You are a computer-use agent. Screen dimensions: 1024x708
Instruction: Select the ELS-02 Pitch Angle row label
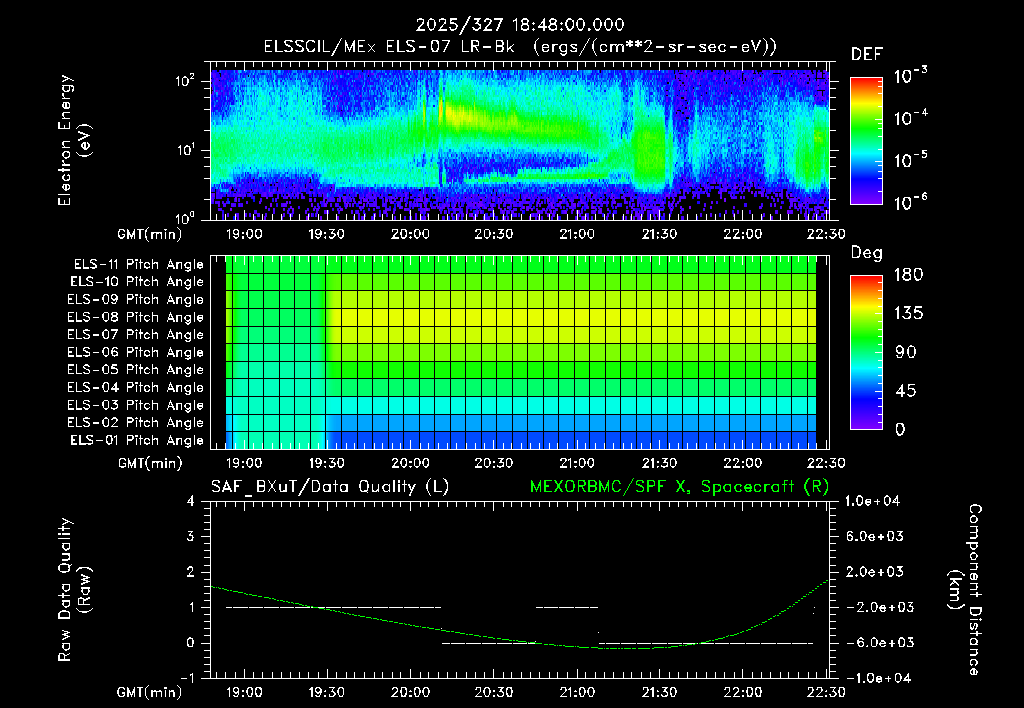(x=135, y=423)
